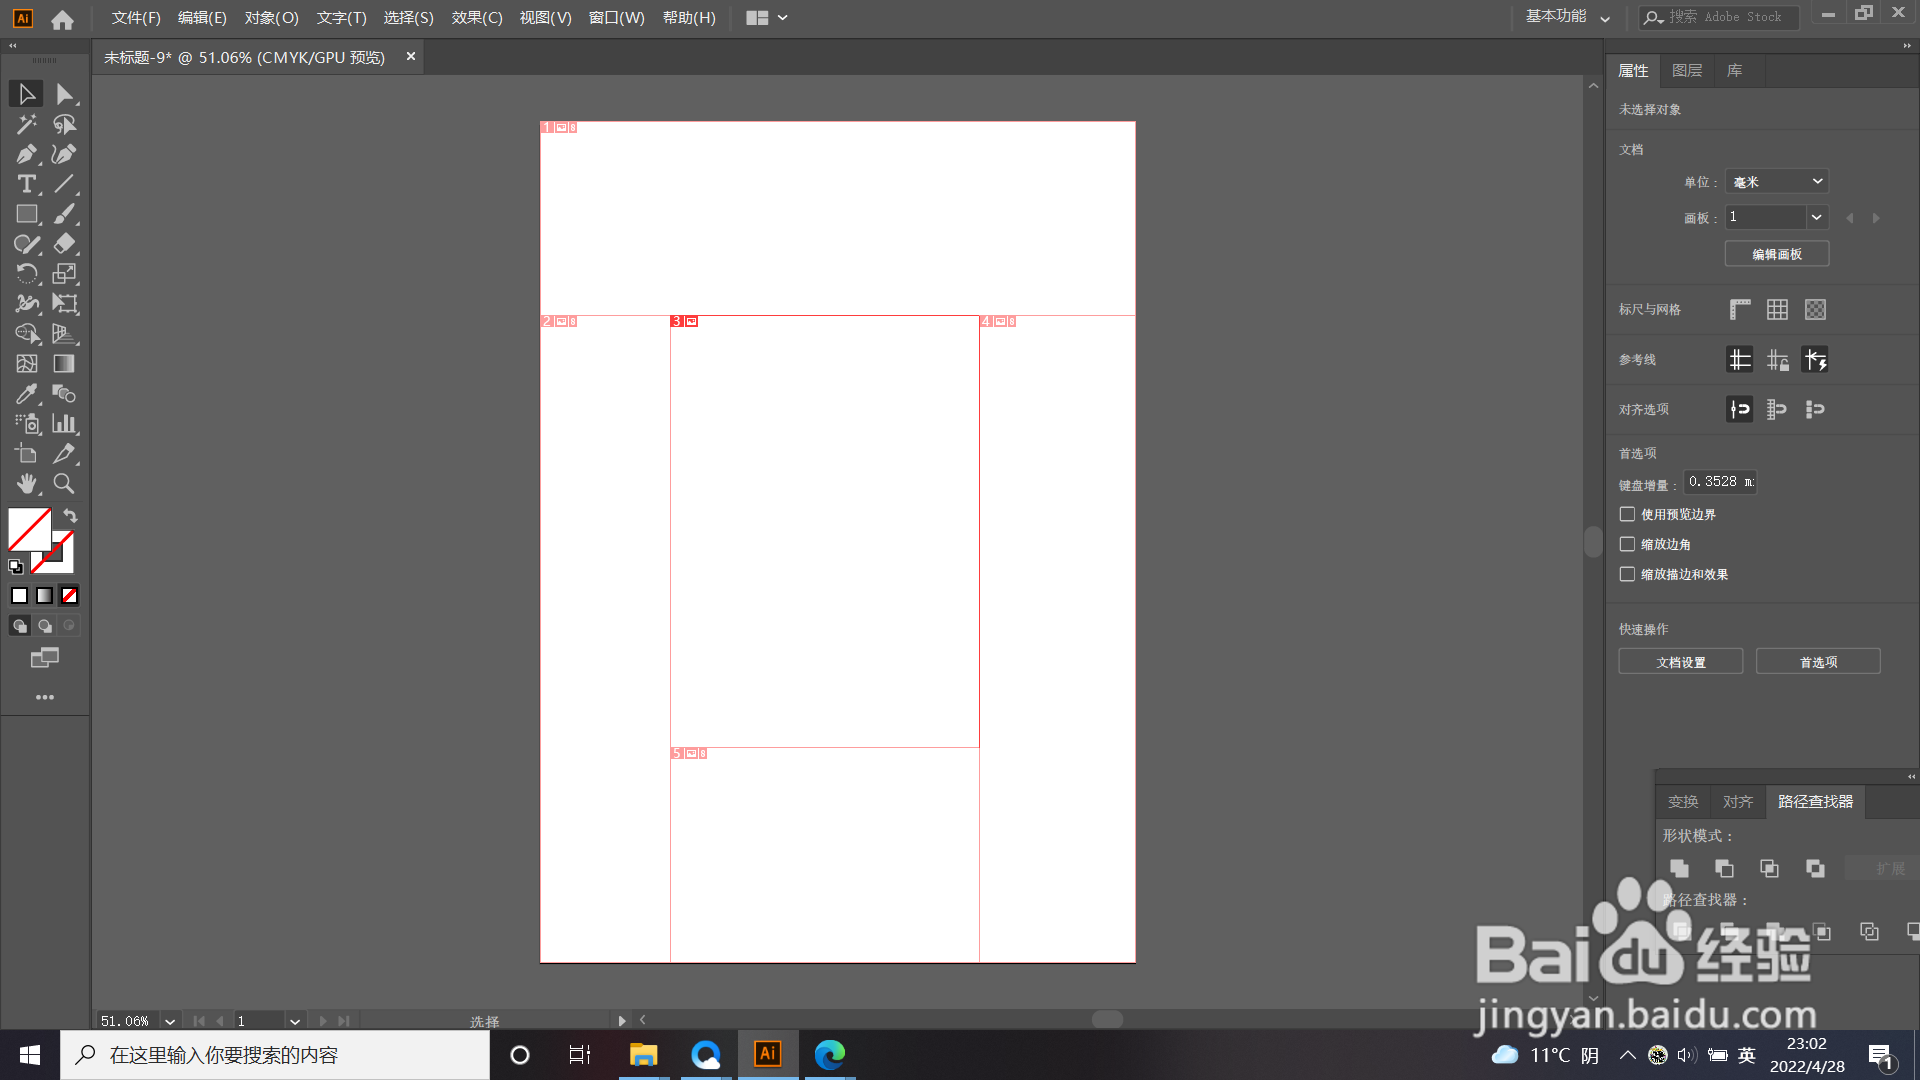The width and height of the screenshot is (1920, 1080).
Task: Click the 文档设置 button
Action: click(x=1681, y=662)
